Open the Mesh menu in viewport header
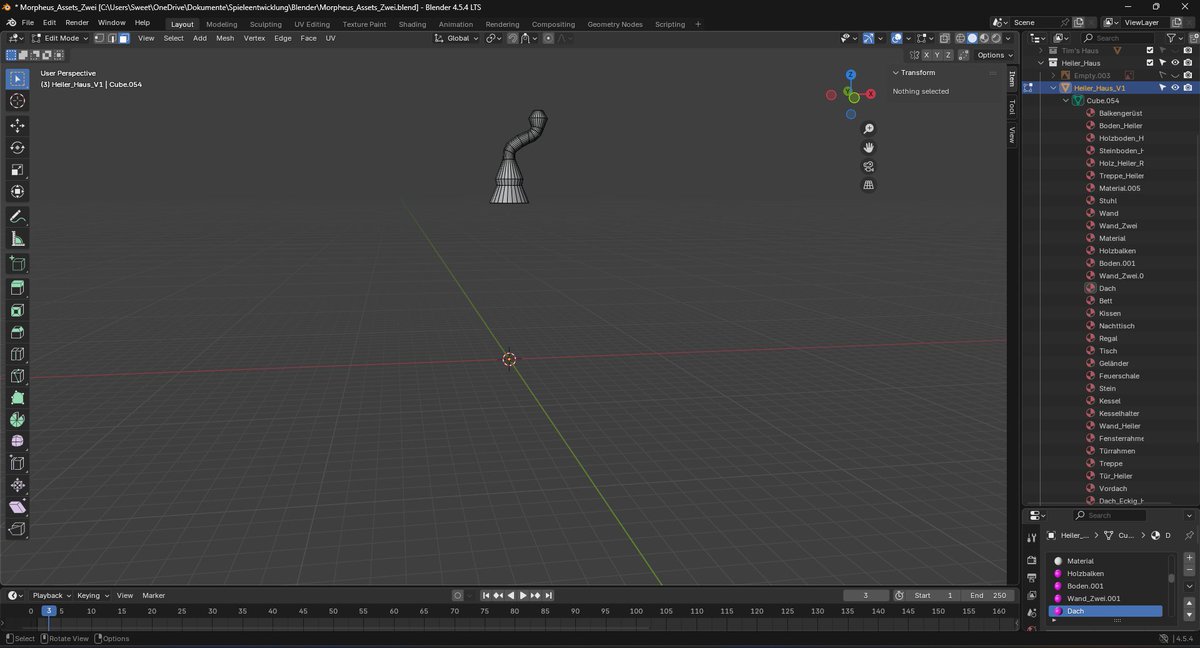This screenshot has height=648, width=1200. [225, 38]
